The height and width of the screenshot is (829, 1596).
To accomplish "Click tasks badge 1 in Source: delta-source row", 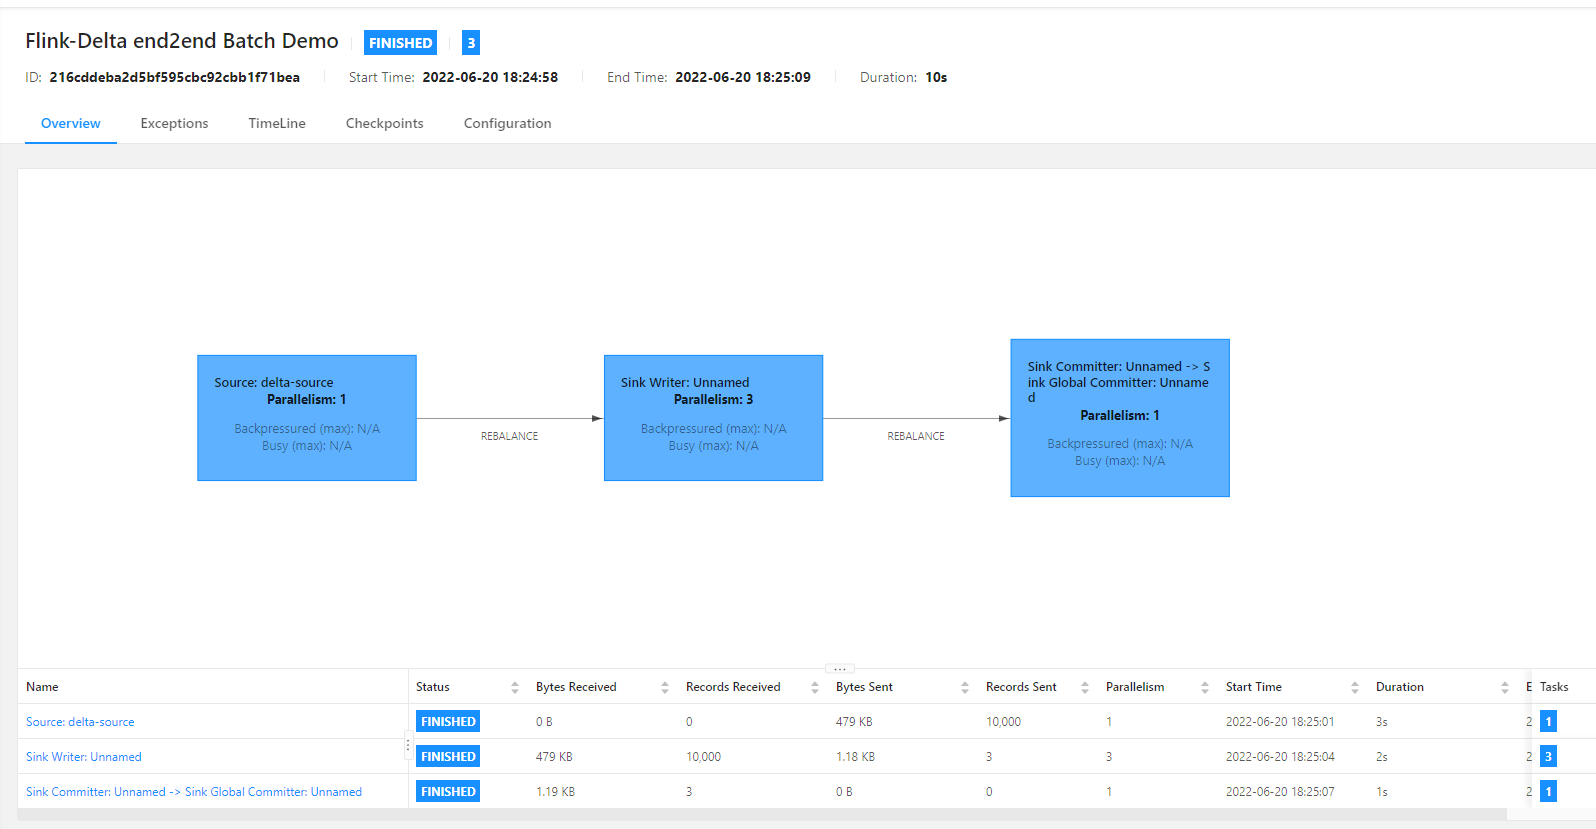I will click(x=1548, y=722).
